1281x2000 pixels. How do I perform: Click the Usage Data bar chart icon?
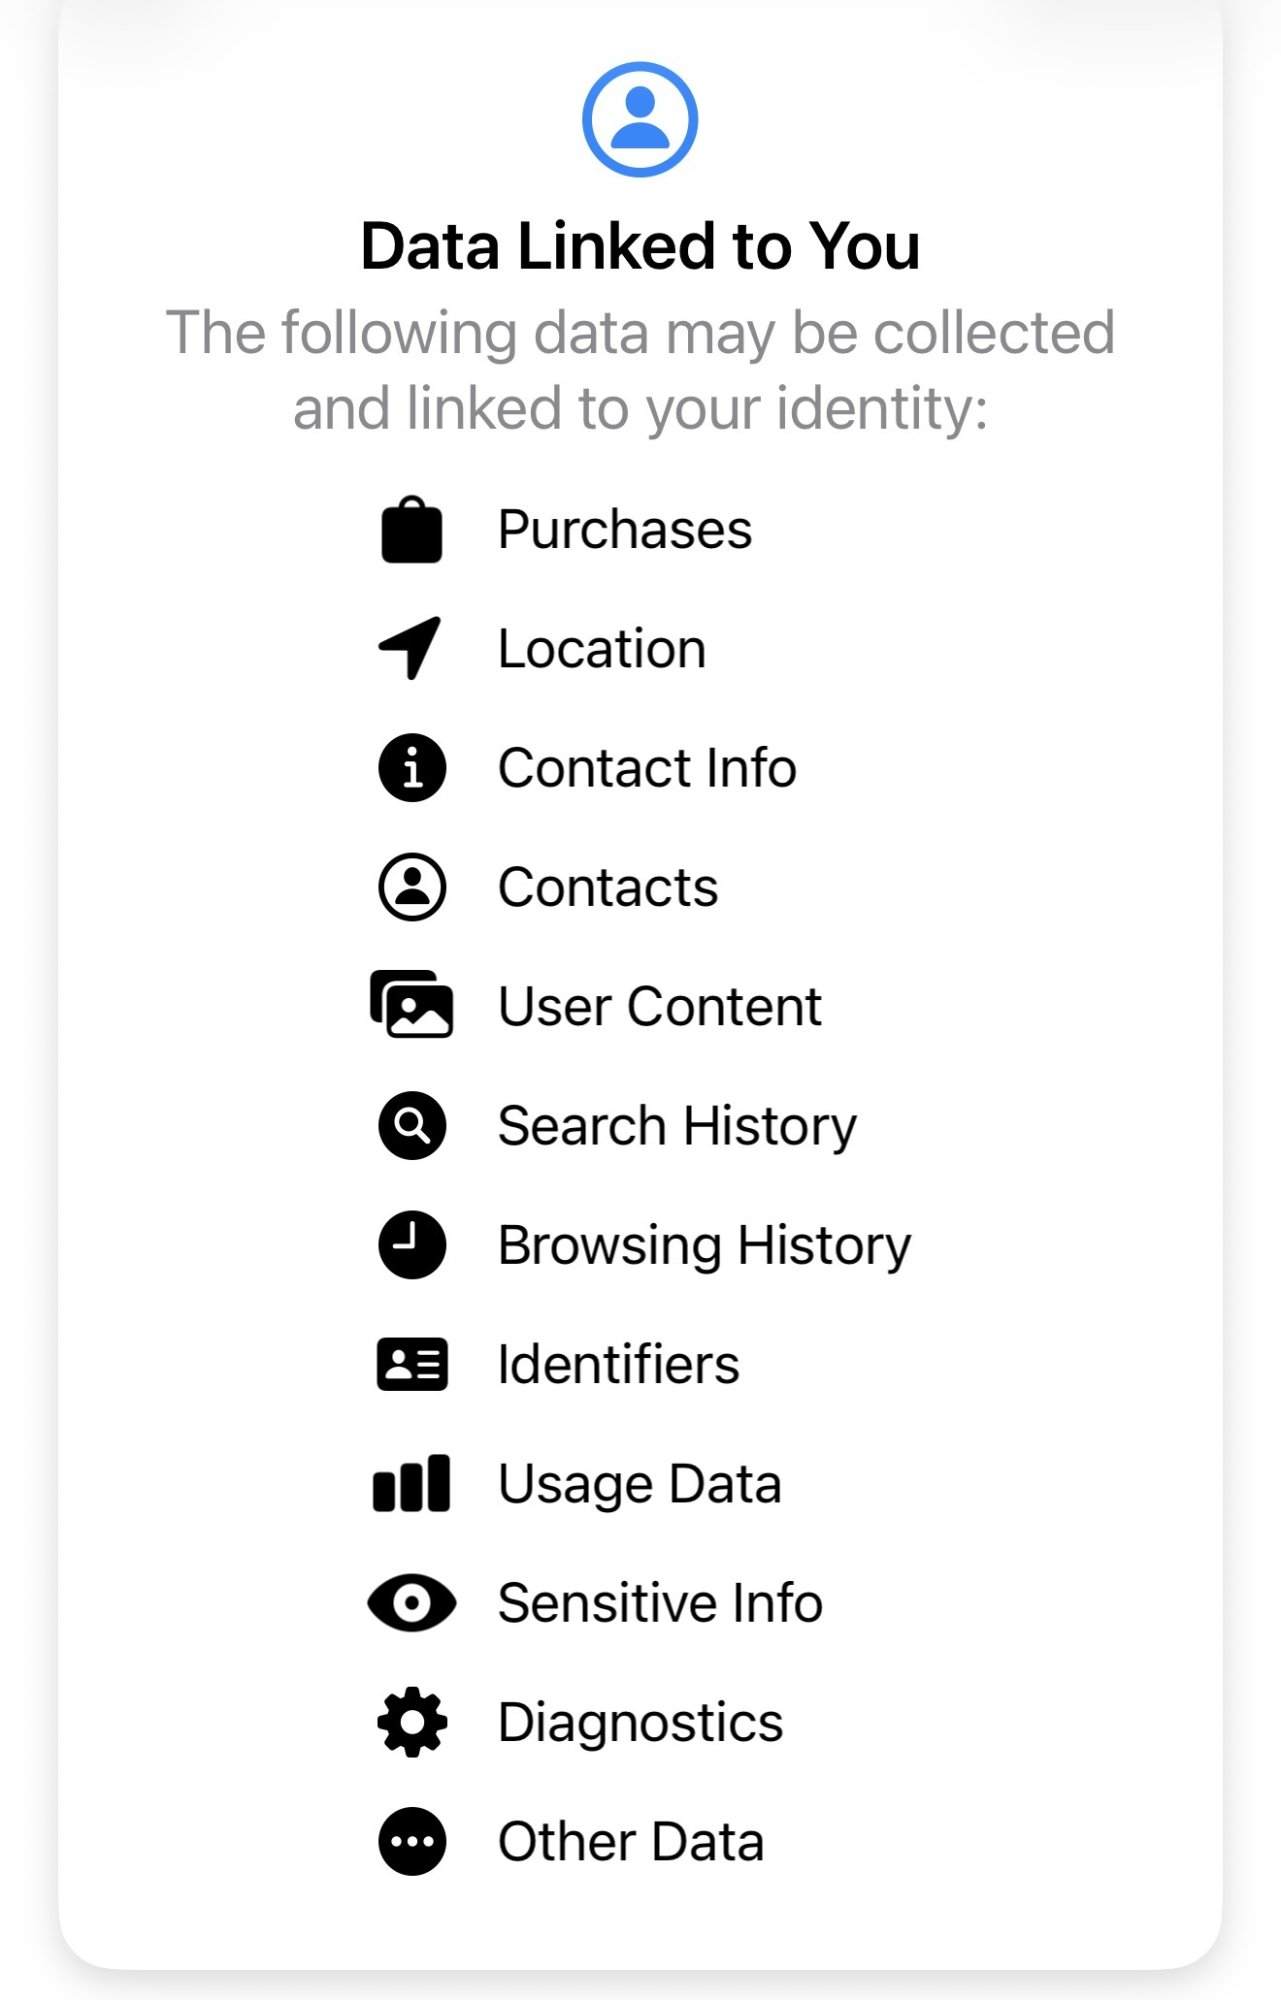pyautogui.click(x=412, y=1483)
